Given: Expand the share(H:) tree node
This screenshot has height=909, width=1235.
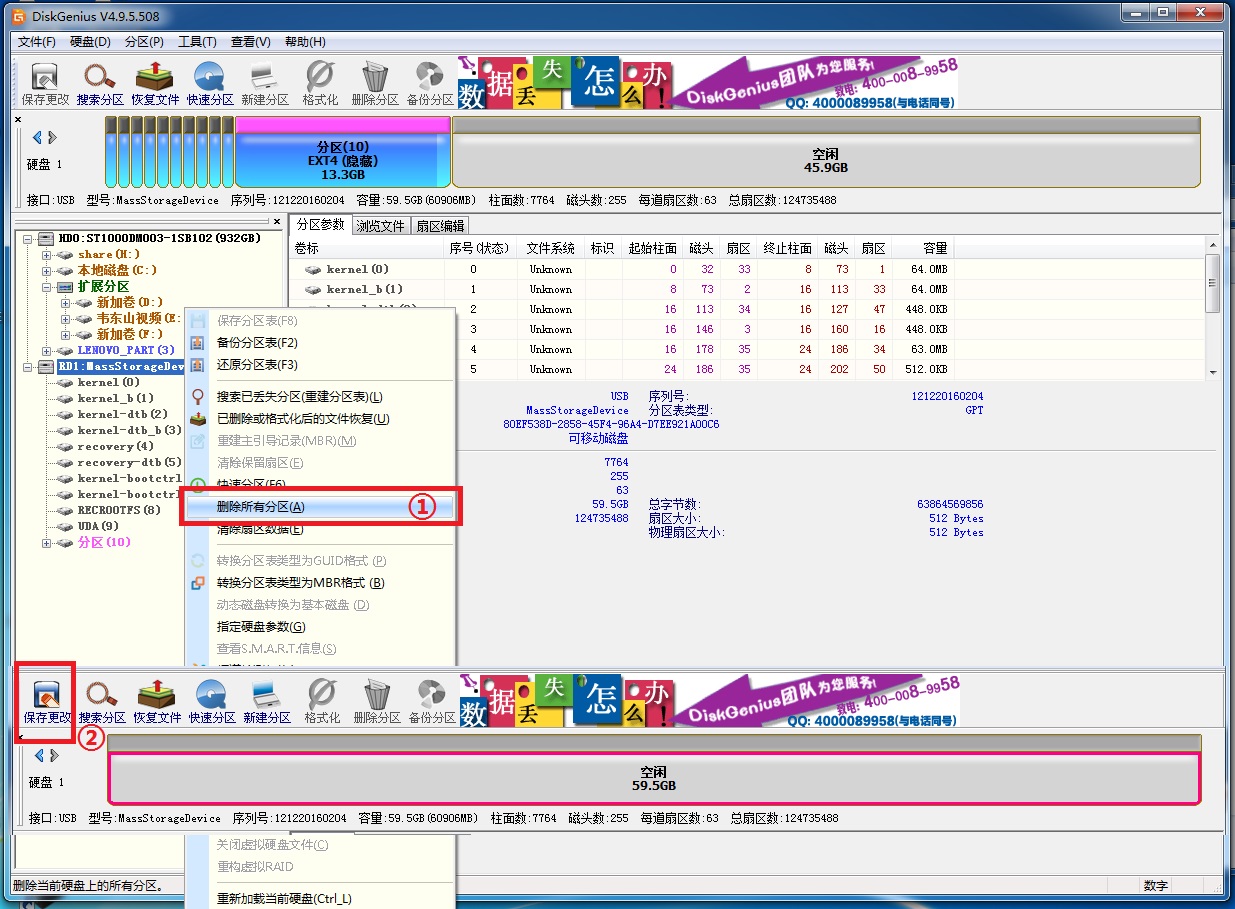Looking at the screenshot, I should click(47, 254).
